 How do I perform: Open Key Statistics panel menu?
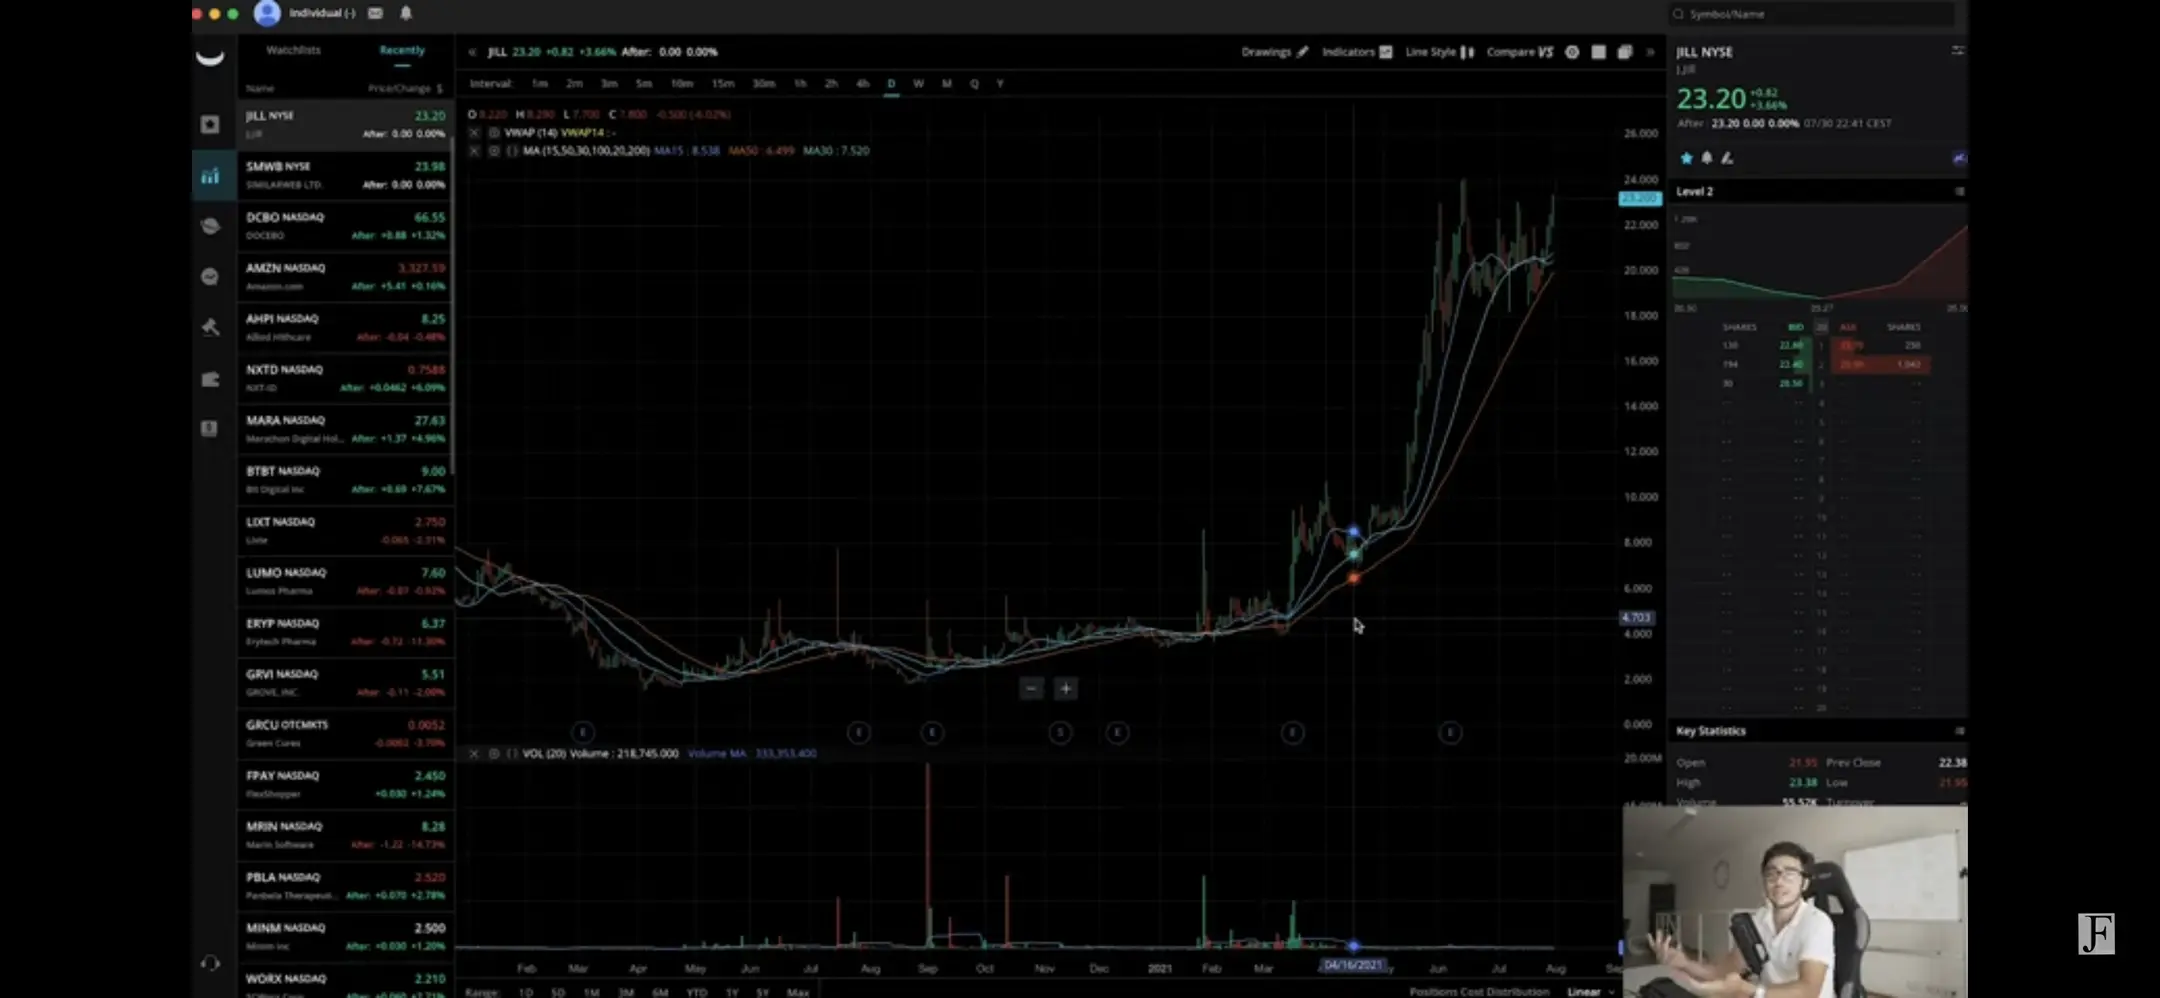click(x=1959, y=731)
